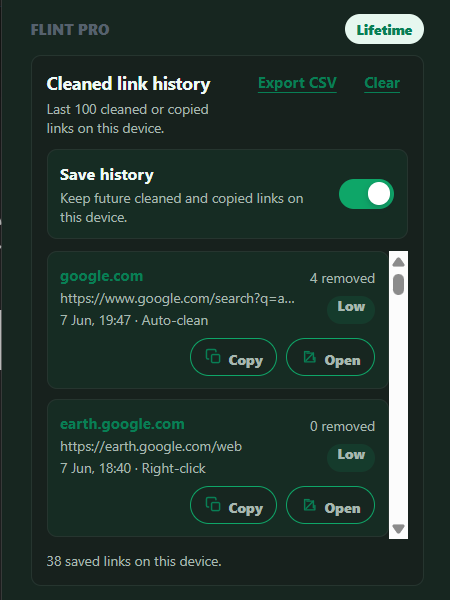Click the '4 removed' count text
This screenshot has width=450, height=600.
pyautogui.click(x=342, y=278)
